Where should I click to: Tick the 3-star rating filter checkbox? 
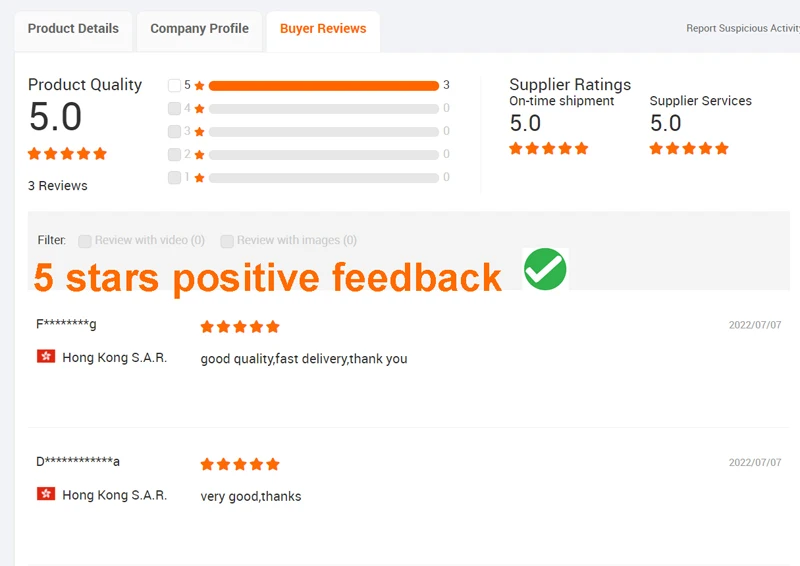point(175,132)
